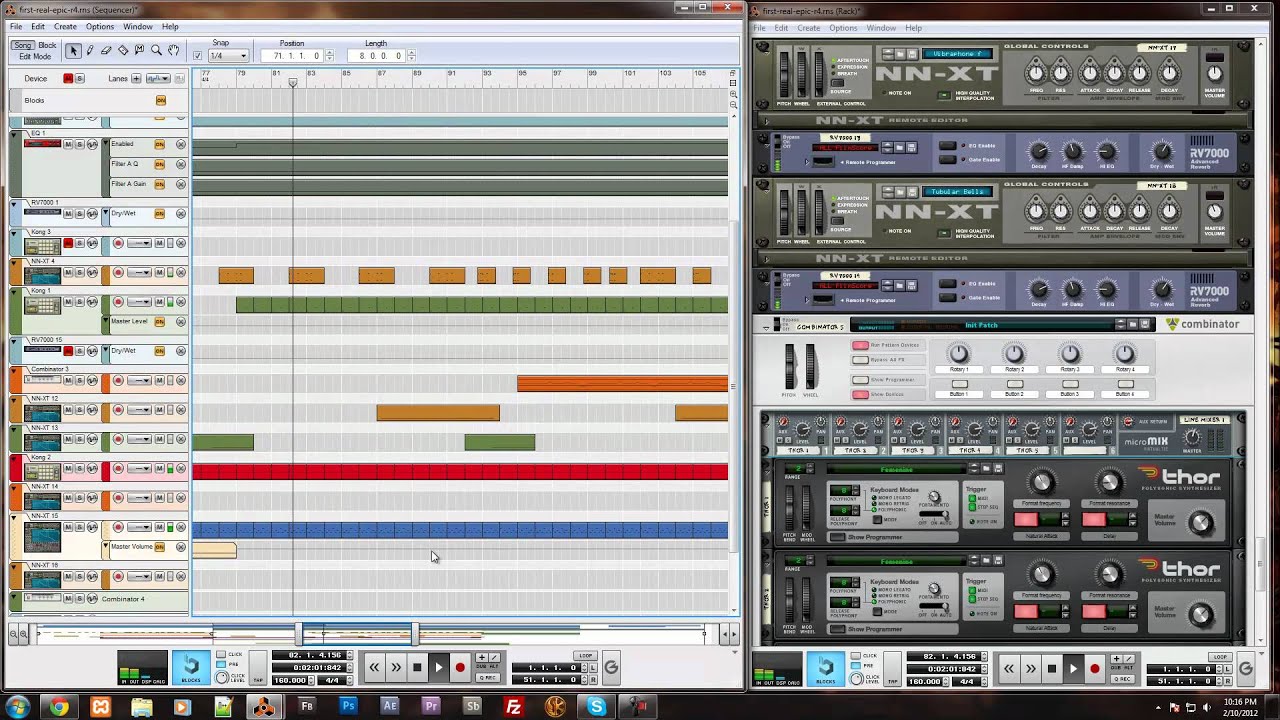This screenshot has width=1280, height=720.
Task: Select the Magnify tool in sequencer toolbar
Action: (156, 50)
